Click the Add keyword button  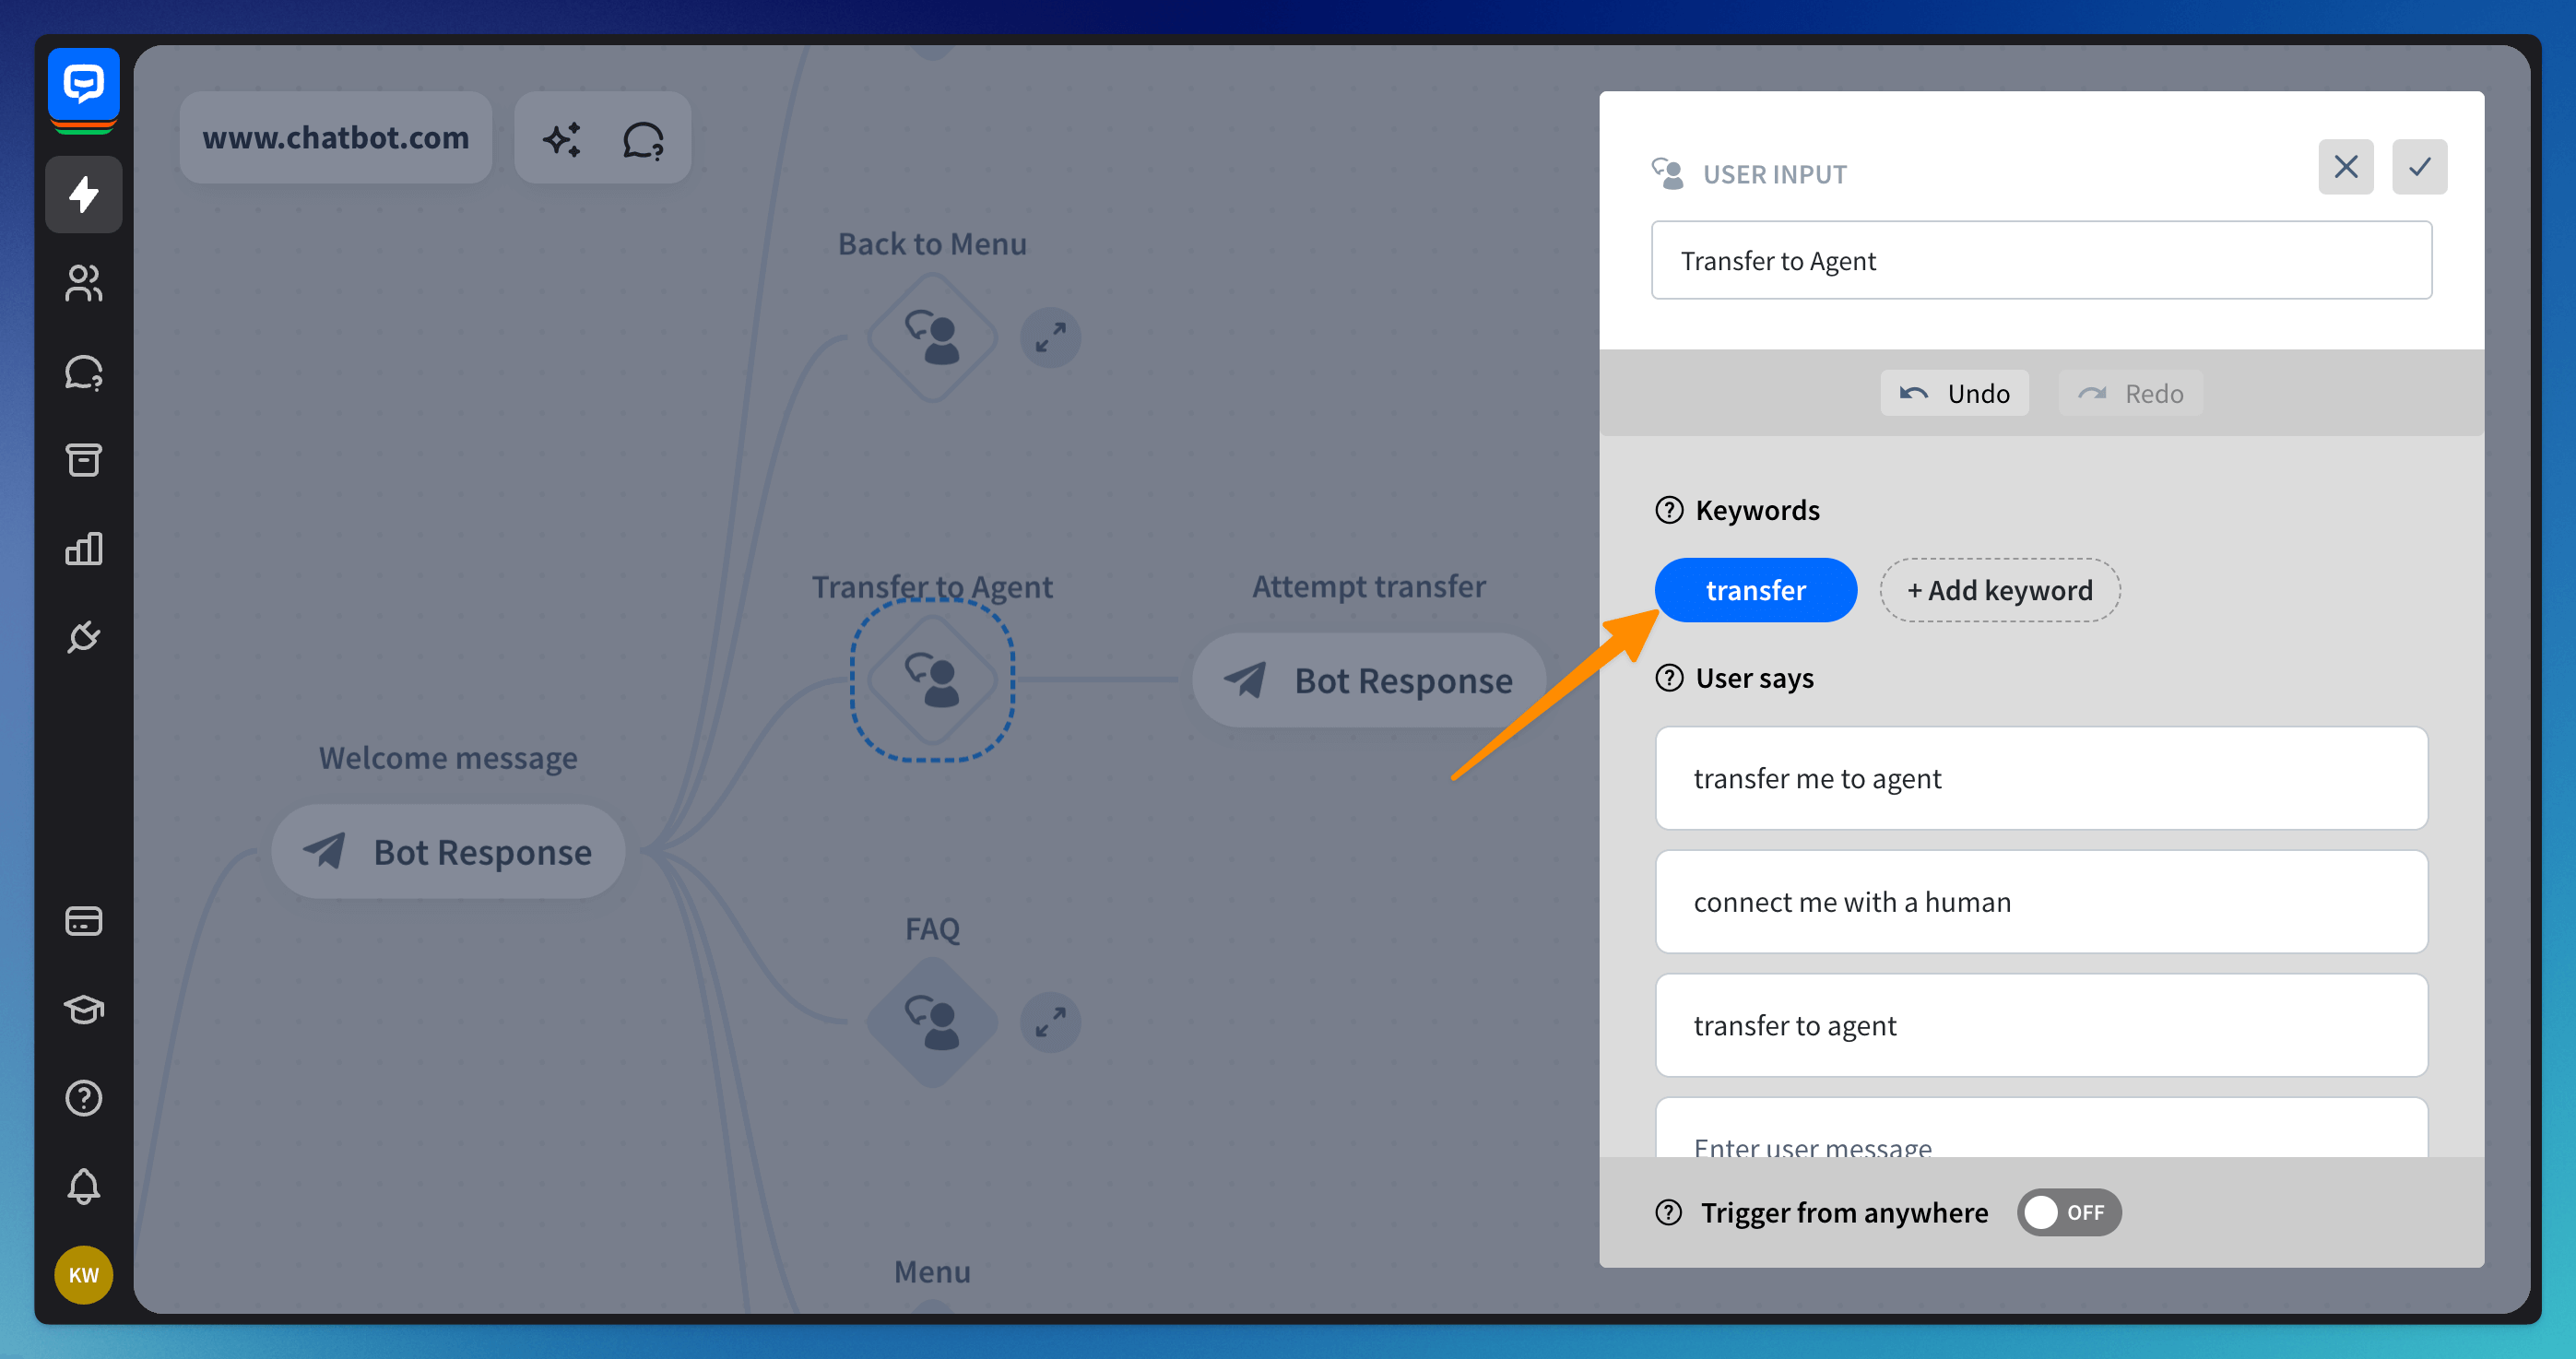[1999, 590]
